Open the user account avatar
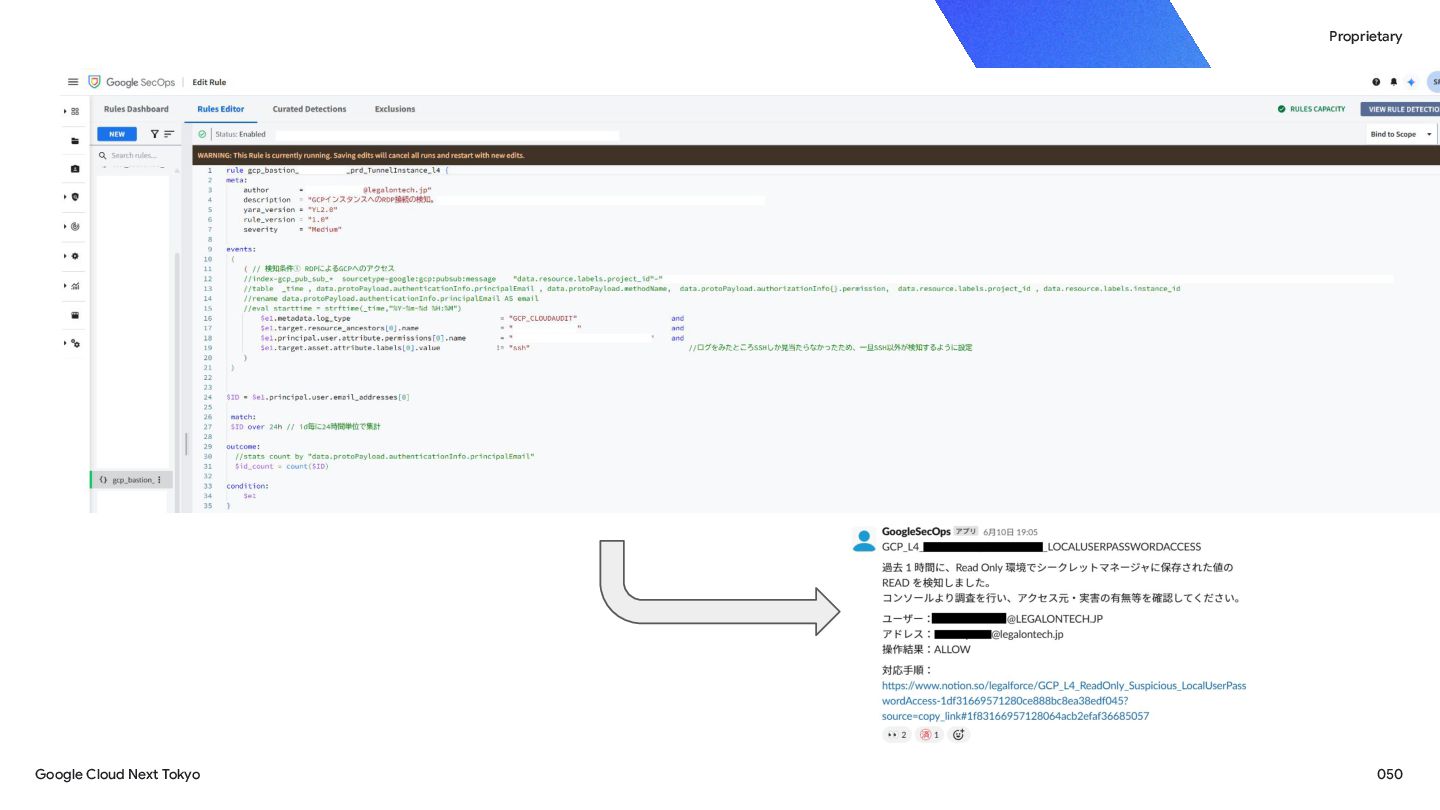Screen dimensions: 1440x810 1434,82
